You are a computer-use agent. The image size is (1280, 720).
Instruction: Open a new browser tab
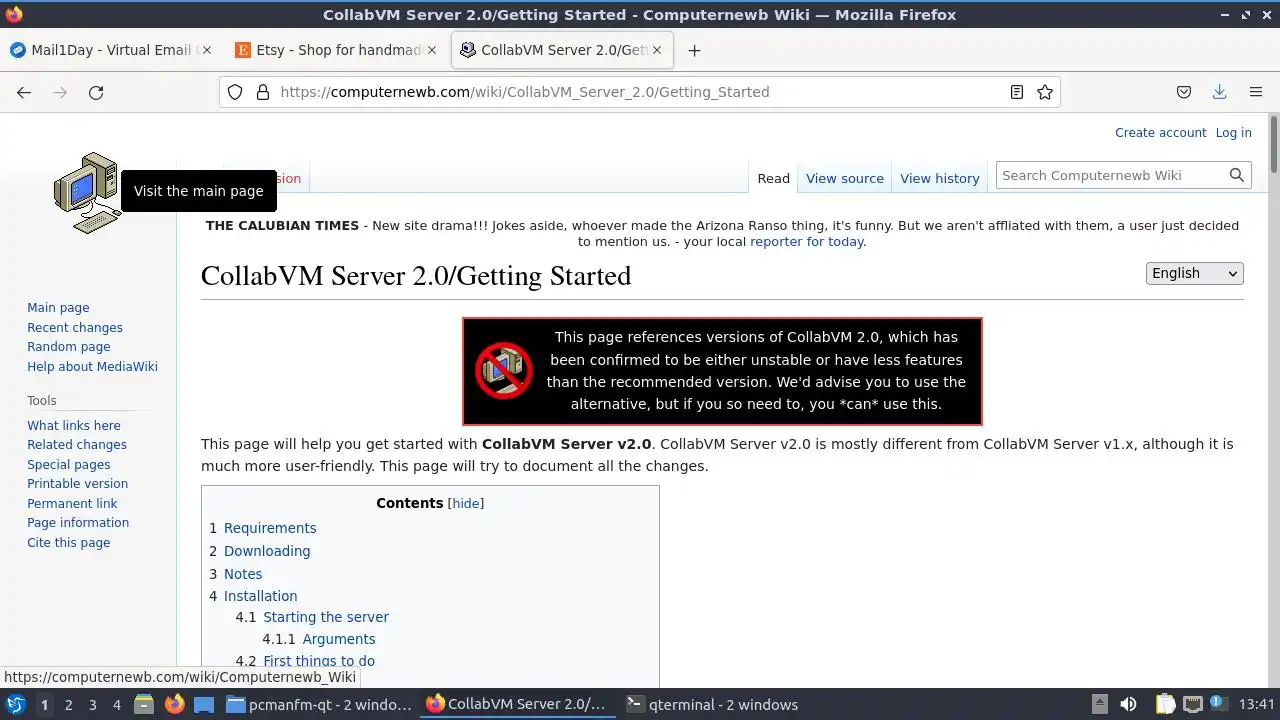click(x=694, y=50)
